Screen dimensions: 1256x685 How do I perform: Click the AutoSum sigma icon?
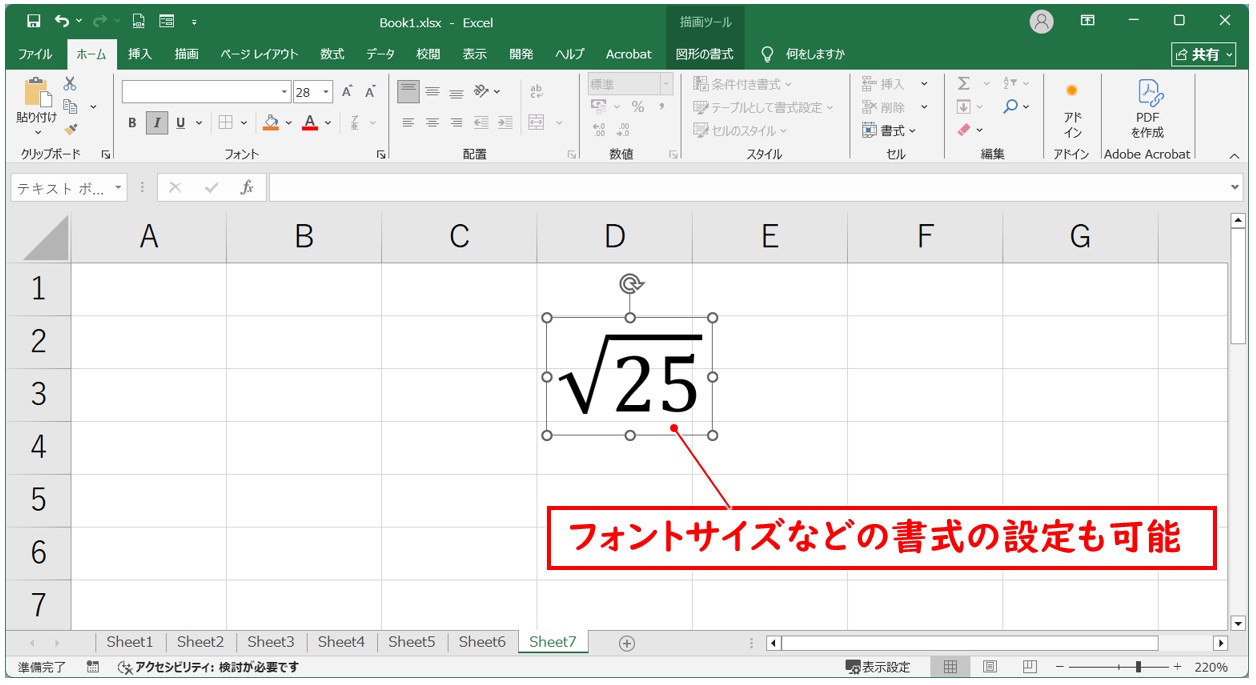click(x=963, y=84)
